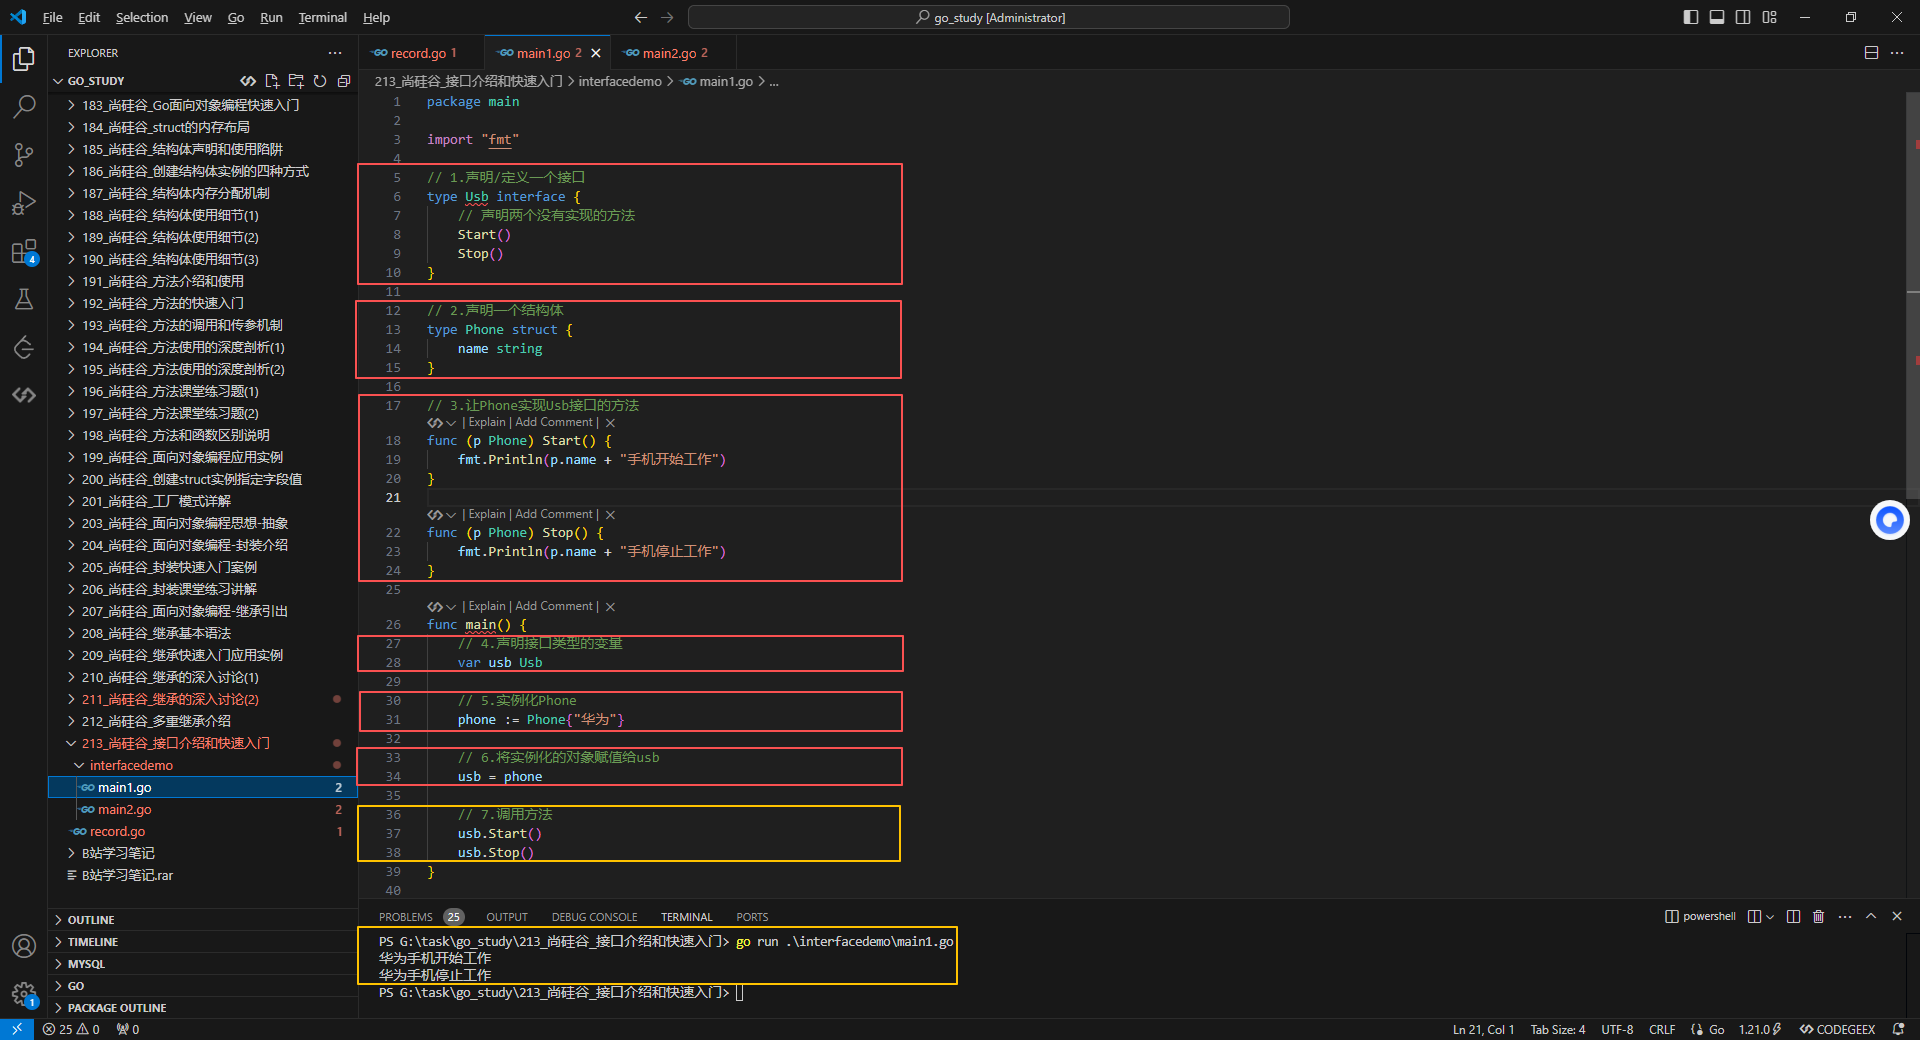This screenshot has height=1040, width=1920.
Task: Click the Ln 21, Col 1 status item
Action: pos(1483,1029)
